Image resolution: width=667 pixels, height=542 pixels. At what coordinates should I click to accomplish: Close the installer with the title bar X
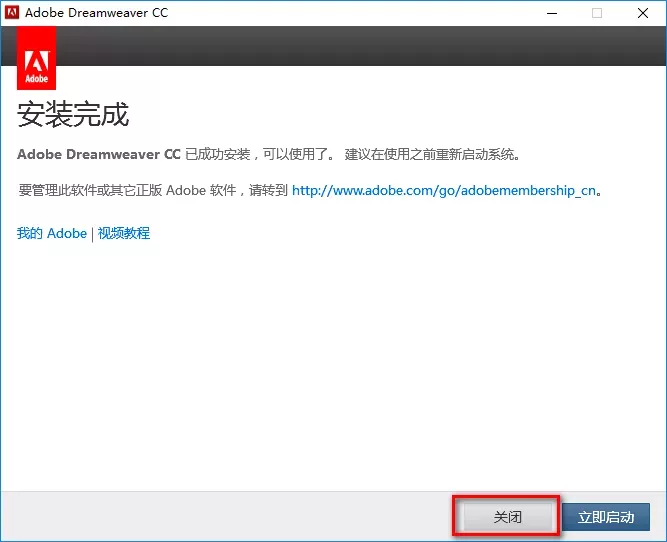[x=643, y=13]
